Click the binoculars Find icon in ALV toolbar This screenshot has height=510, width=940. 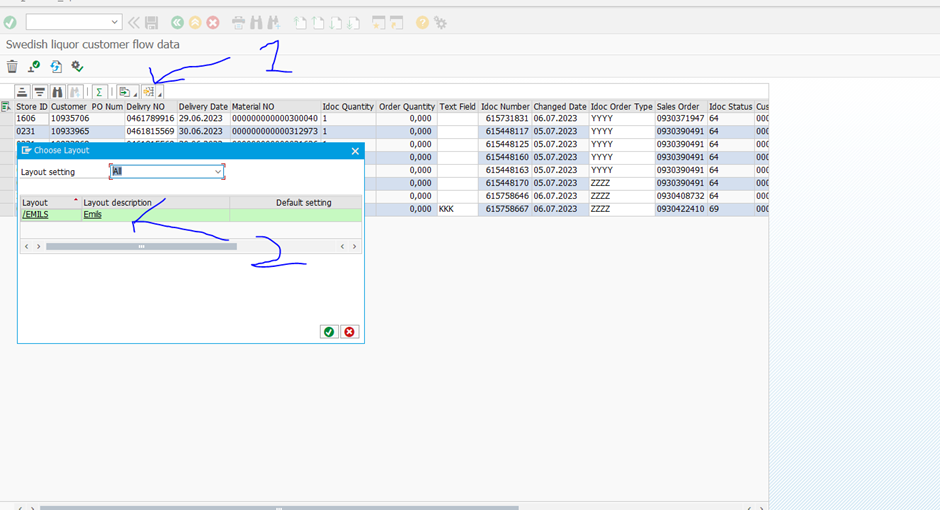tap(57, 92)
